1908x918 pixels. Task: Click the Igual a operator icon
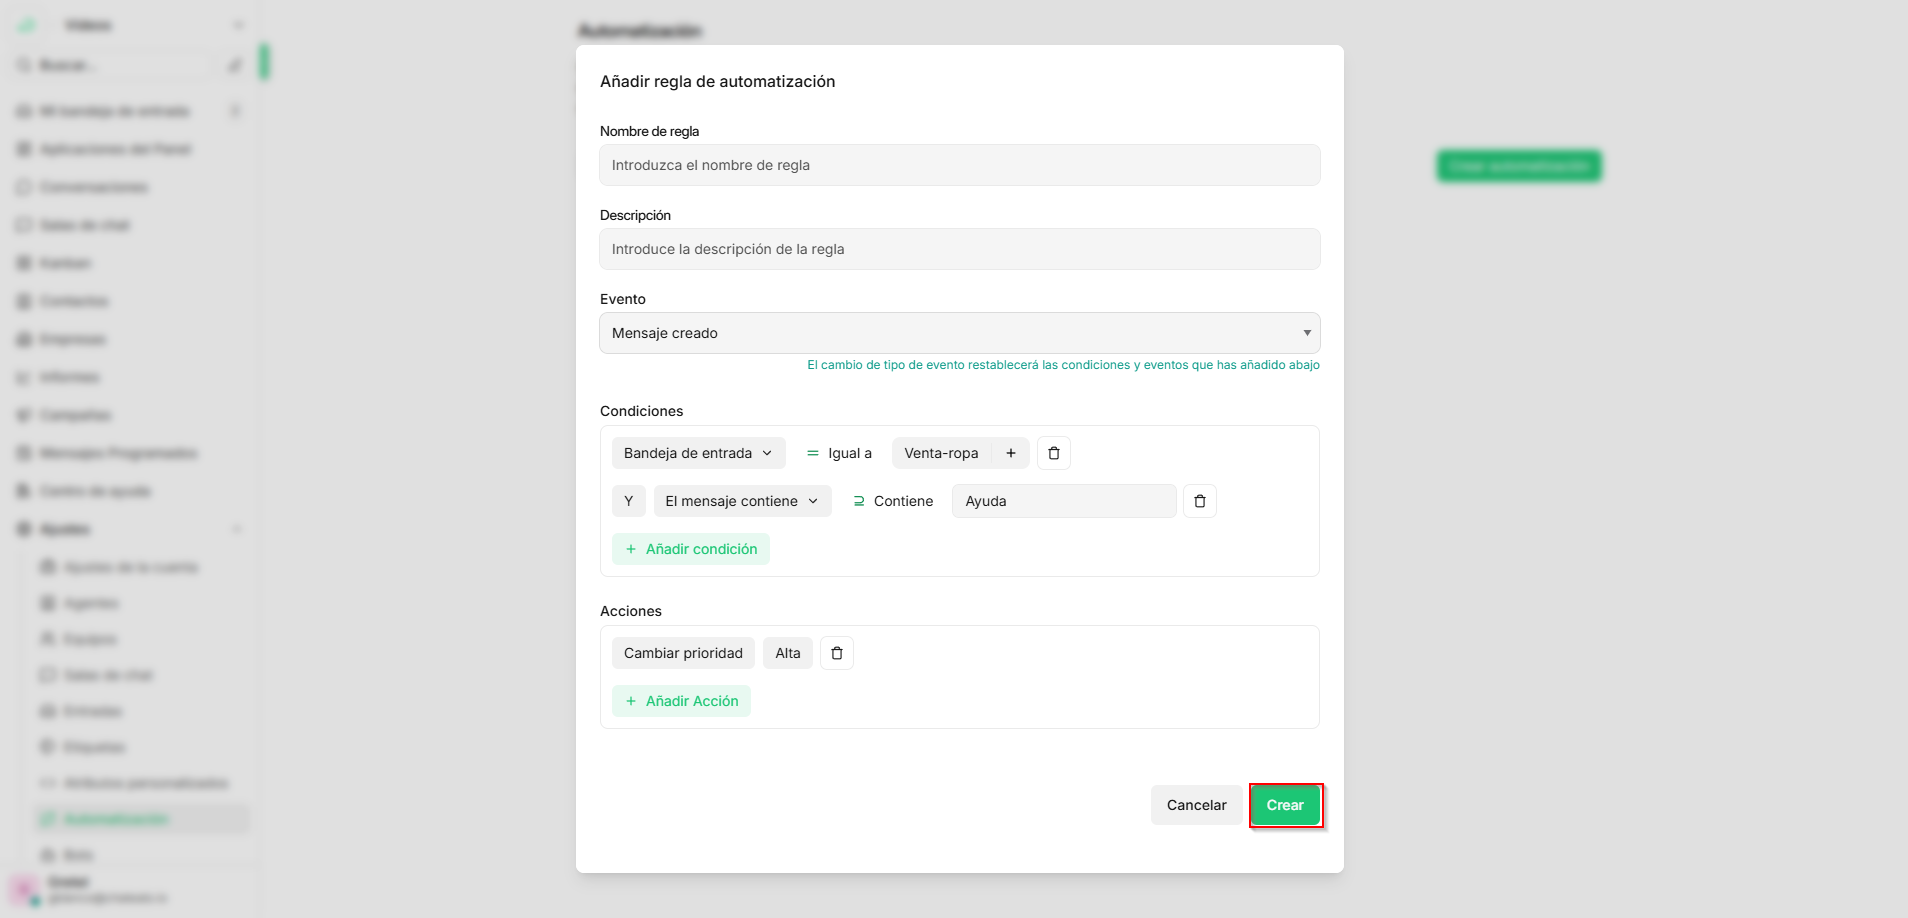[x=813, y=453]
